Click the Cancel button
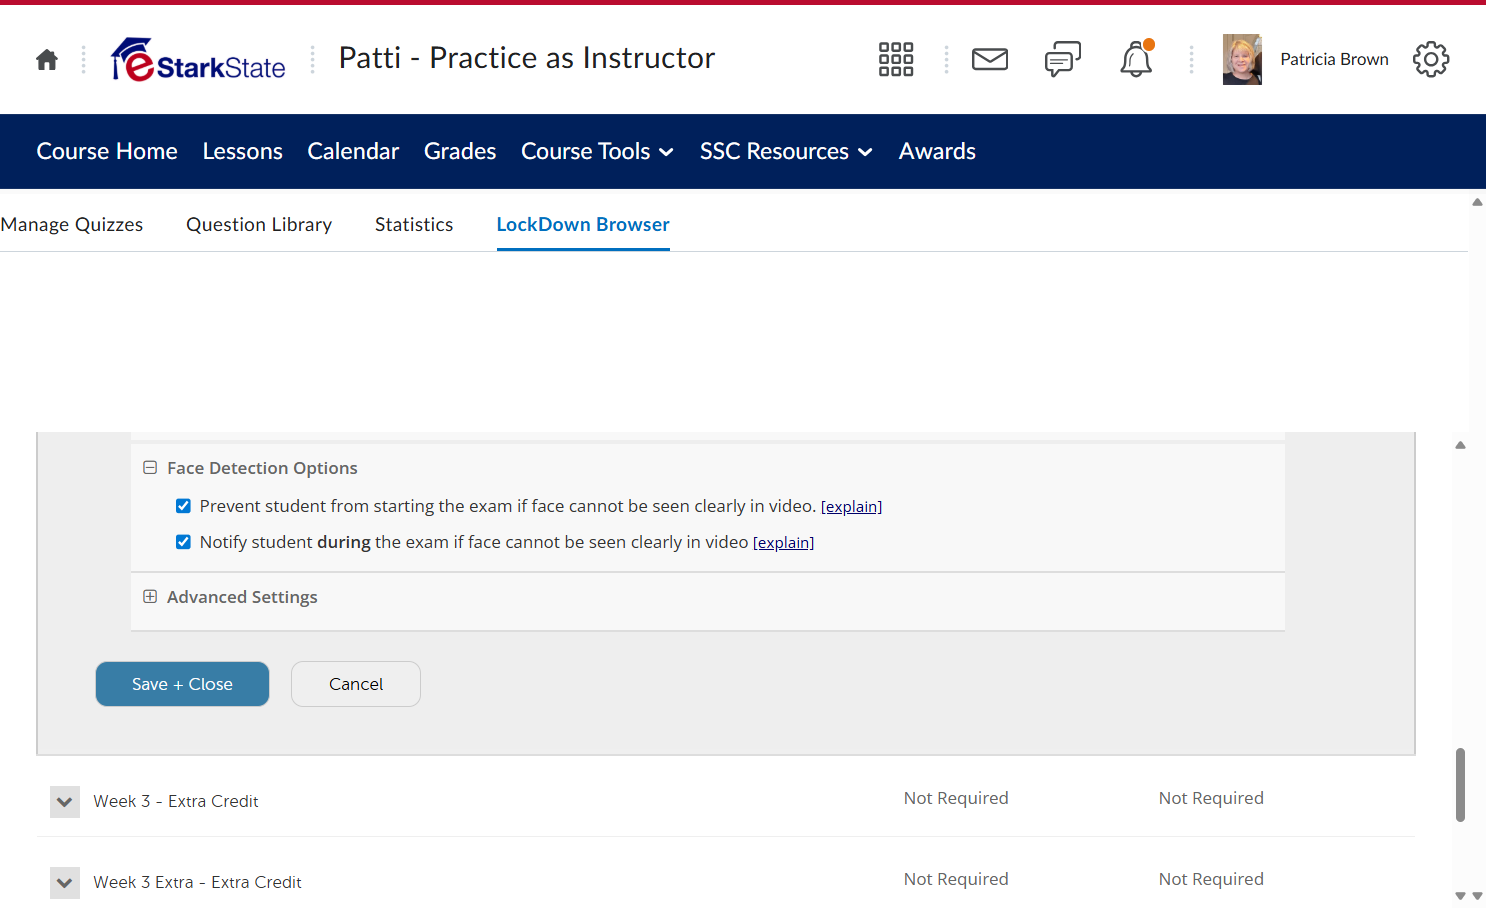 [x=356, y=684]
